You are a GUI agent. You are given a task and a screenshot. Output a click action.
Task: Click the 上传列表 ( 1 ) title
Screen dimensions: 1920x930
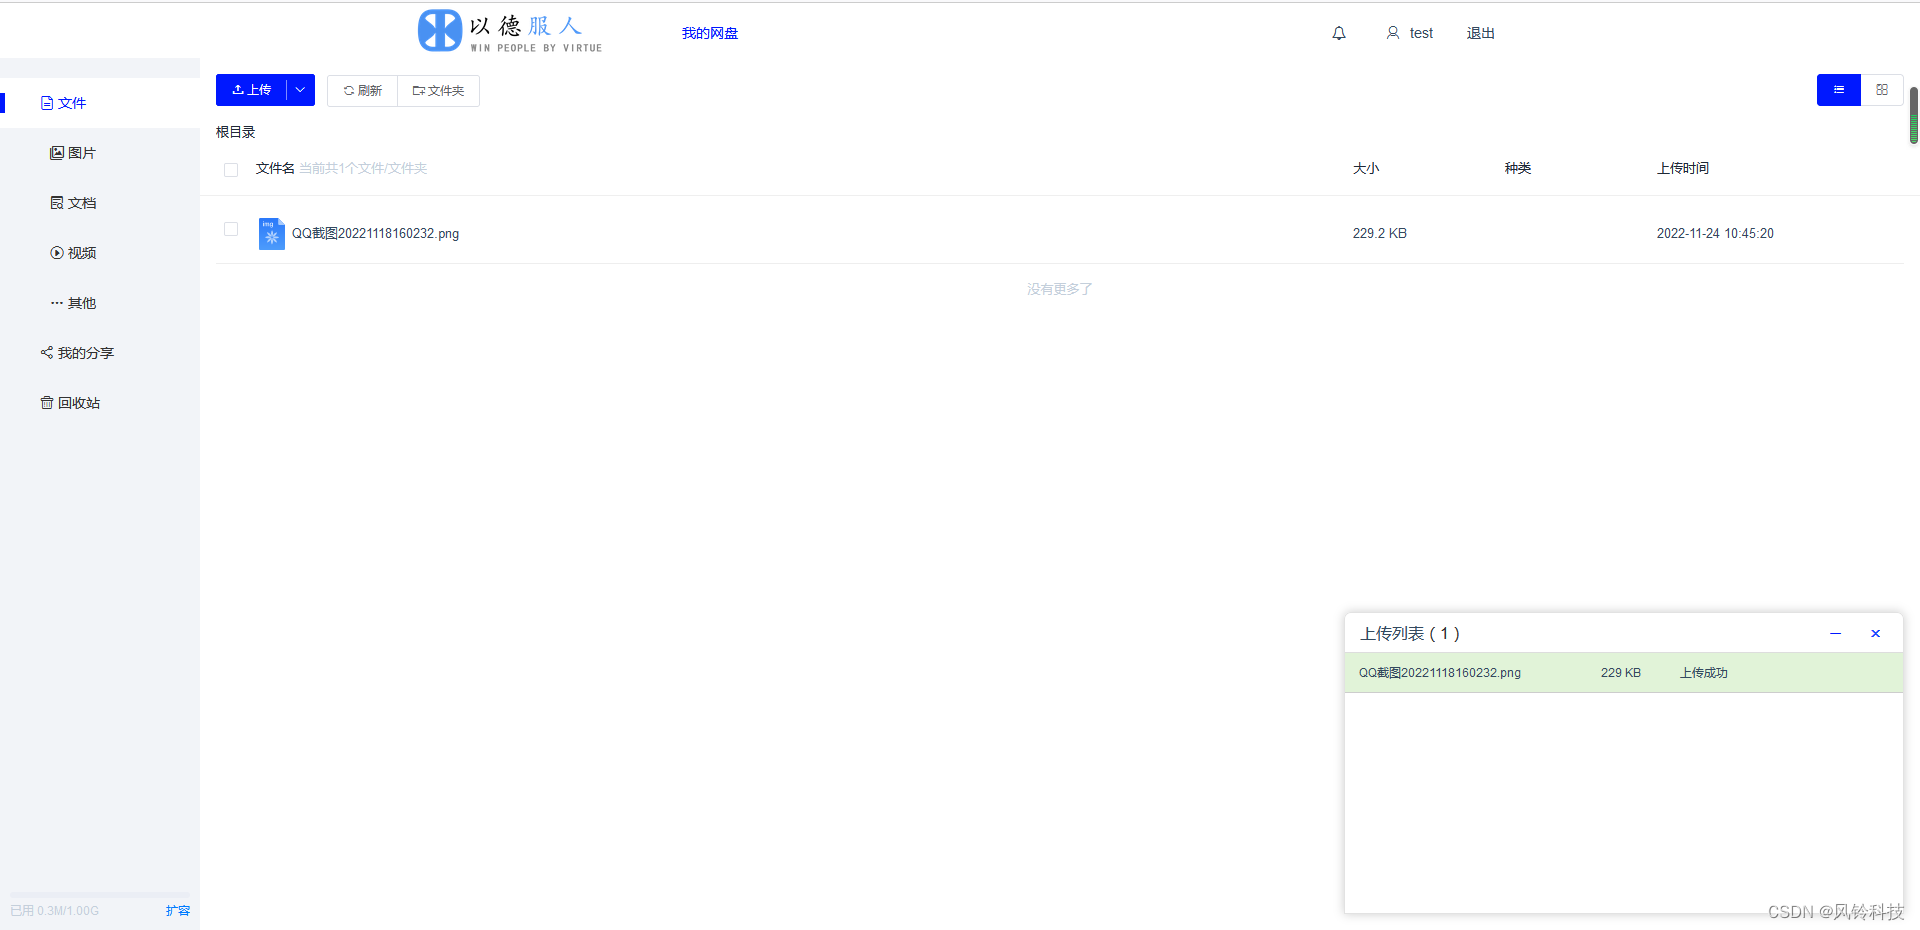point(1410,633)
